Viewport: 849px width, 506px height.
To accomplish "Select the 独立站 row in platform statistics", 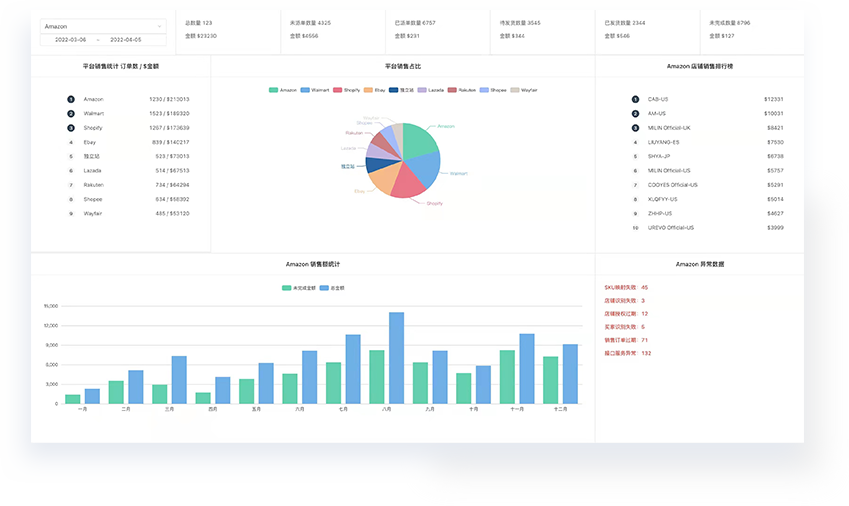I will tap(128, 156).
